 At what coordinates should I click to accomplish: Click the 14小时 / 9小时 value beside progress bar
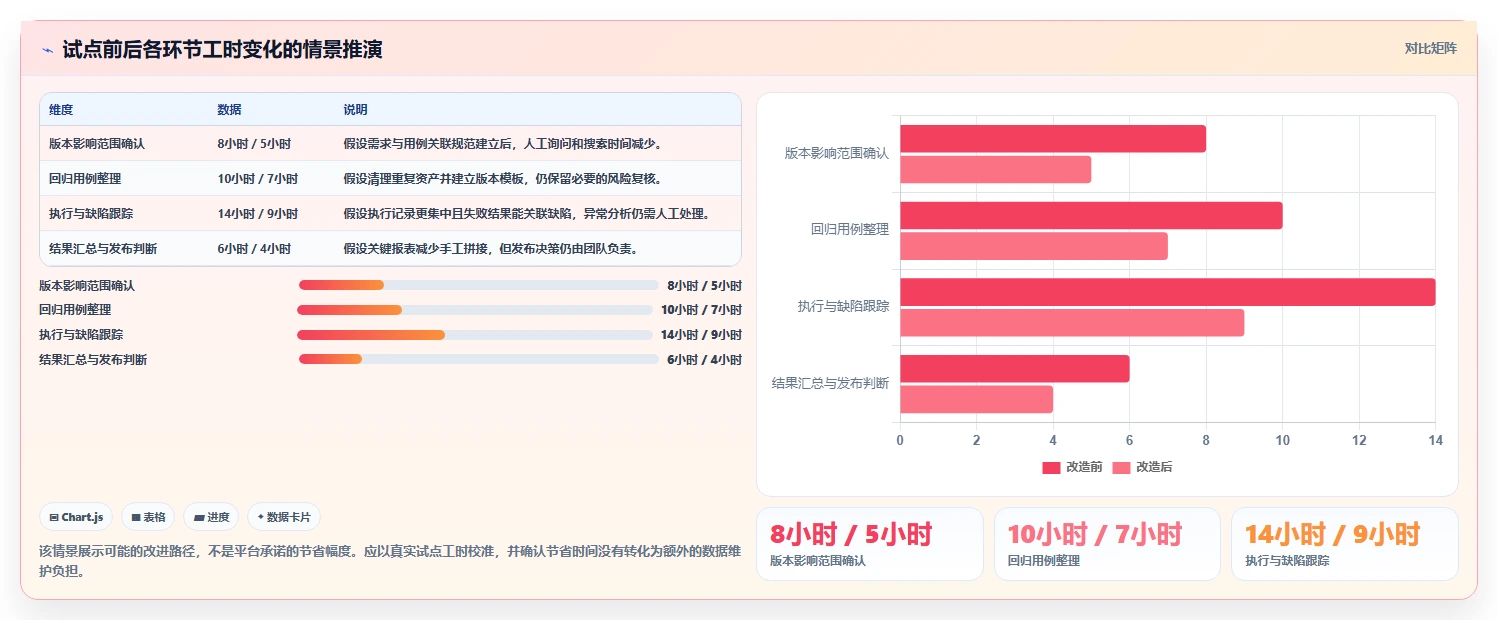click(x=701, y=335)
